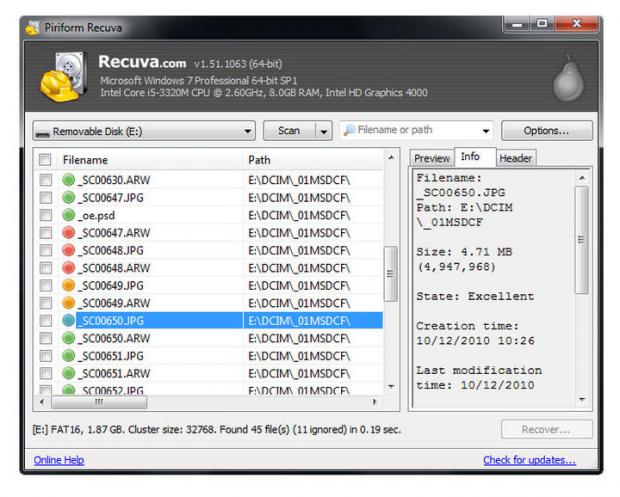Open the Filename or path dropdown arrow
620x497 pixels.
(x=487, y=131)
